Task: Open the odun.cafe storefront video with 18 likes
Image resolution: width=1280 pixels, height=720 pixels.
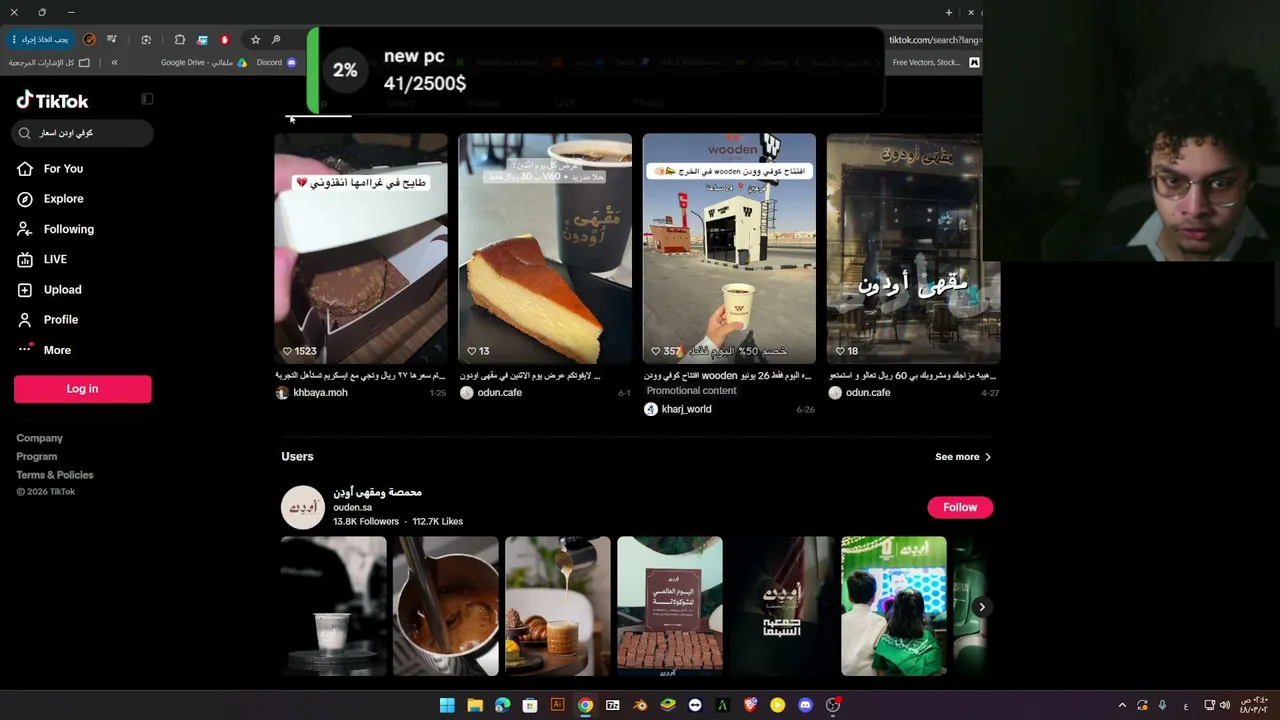Action: coord(913,249)
